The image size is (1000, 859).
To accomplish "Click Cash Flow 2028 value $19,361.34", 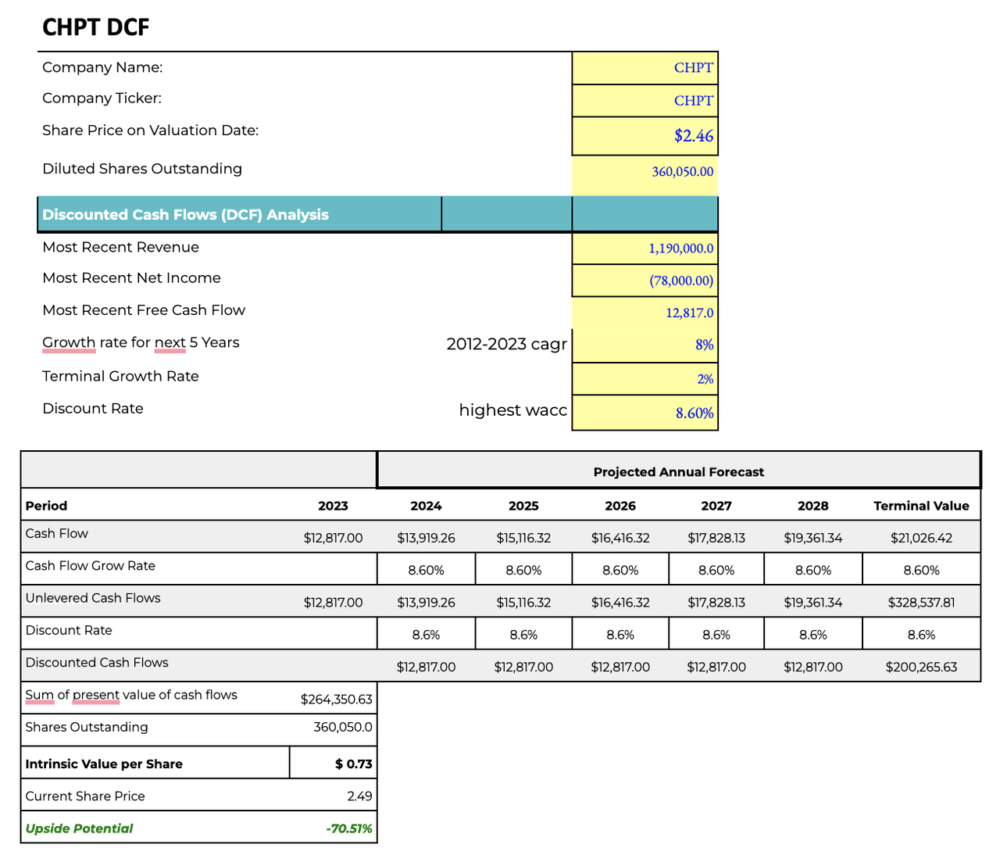I will [813, 538].
